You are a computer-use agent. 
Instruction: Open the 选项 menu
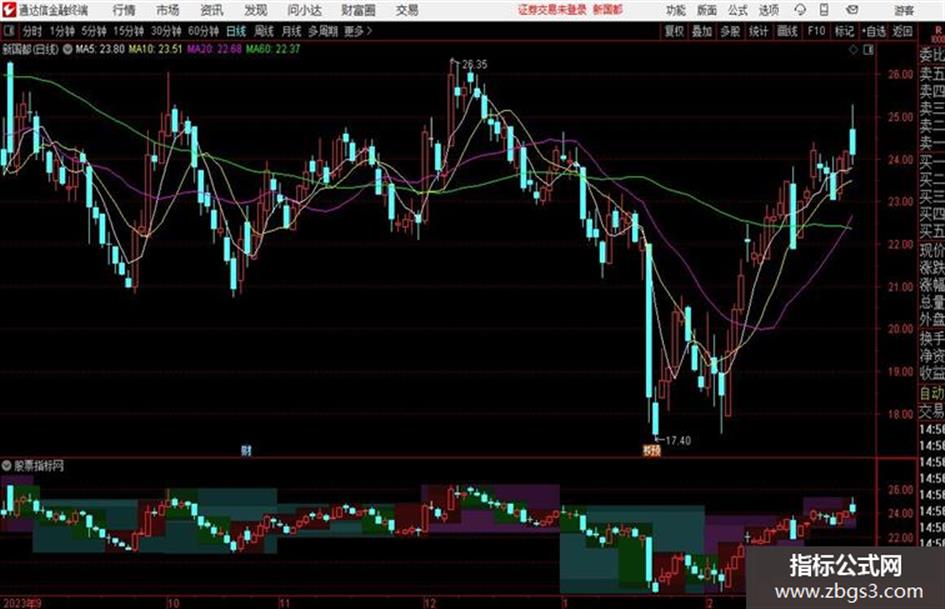point(769,10)
